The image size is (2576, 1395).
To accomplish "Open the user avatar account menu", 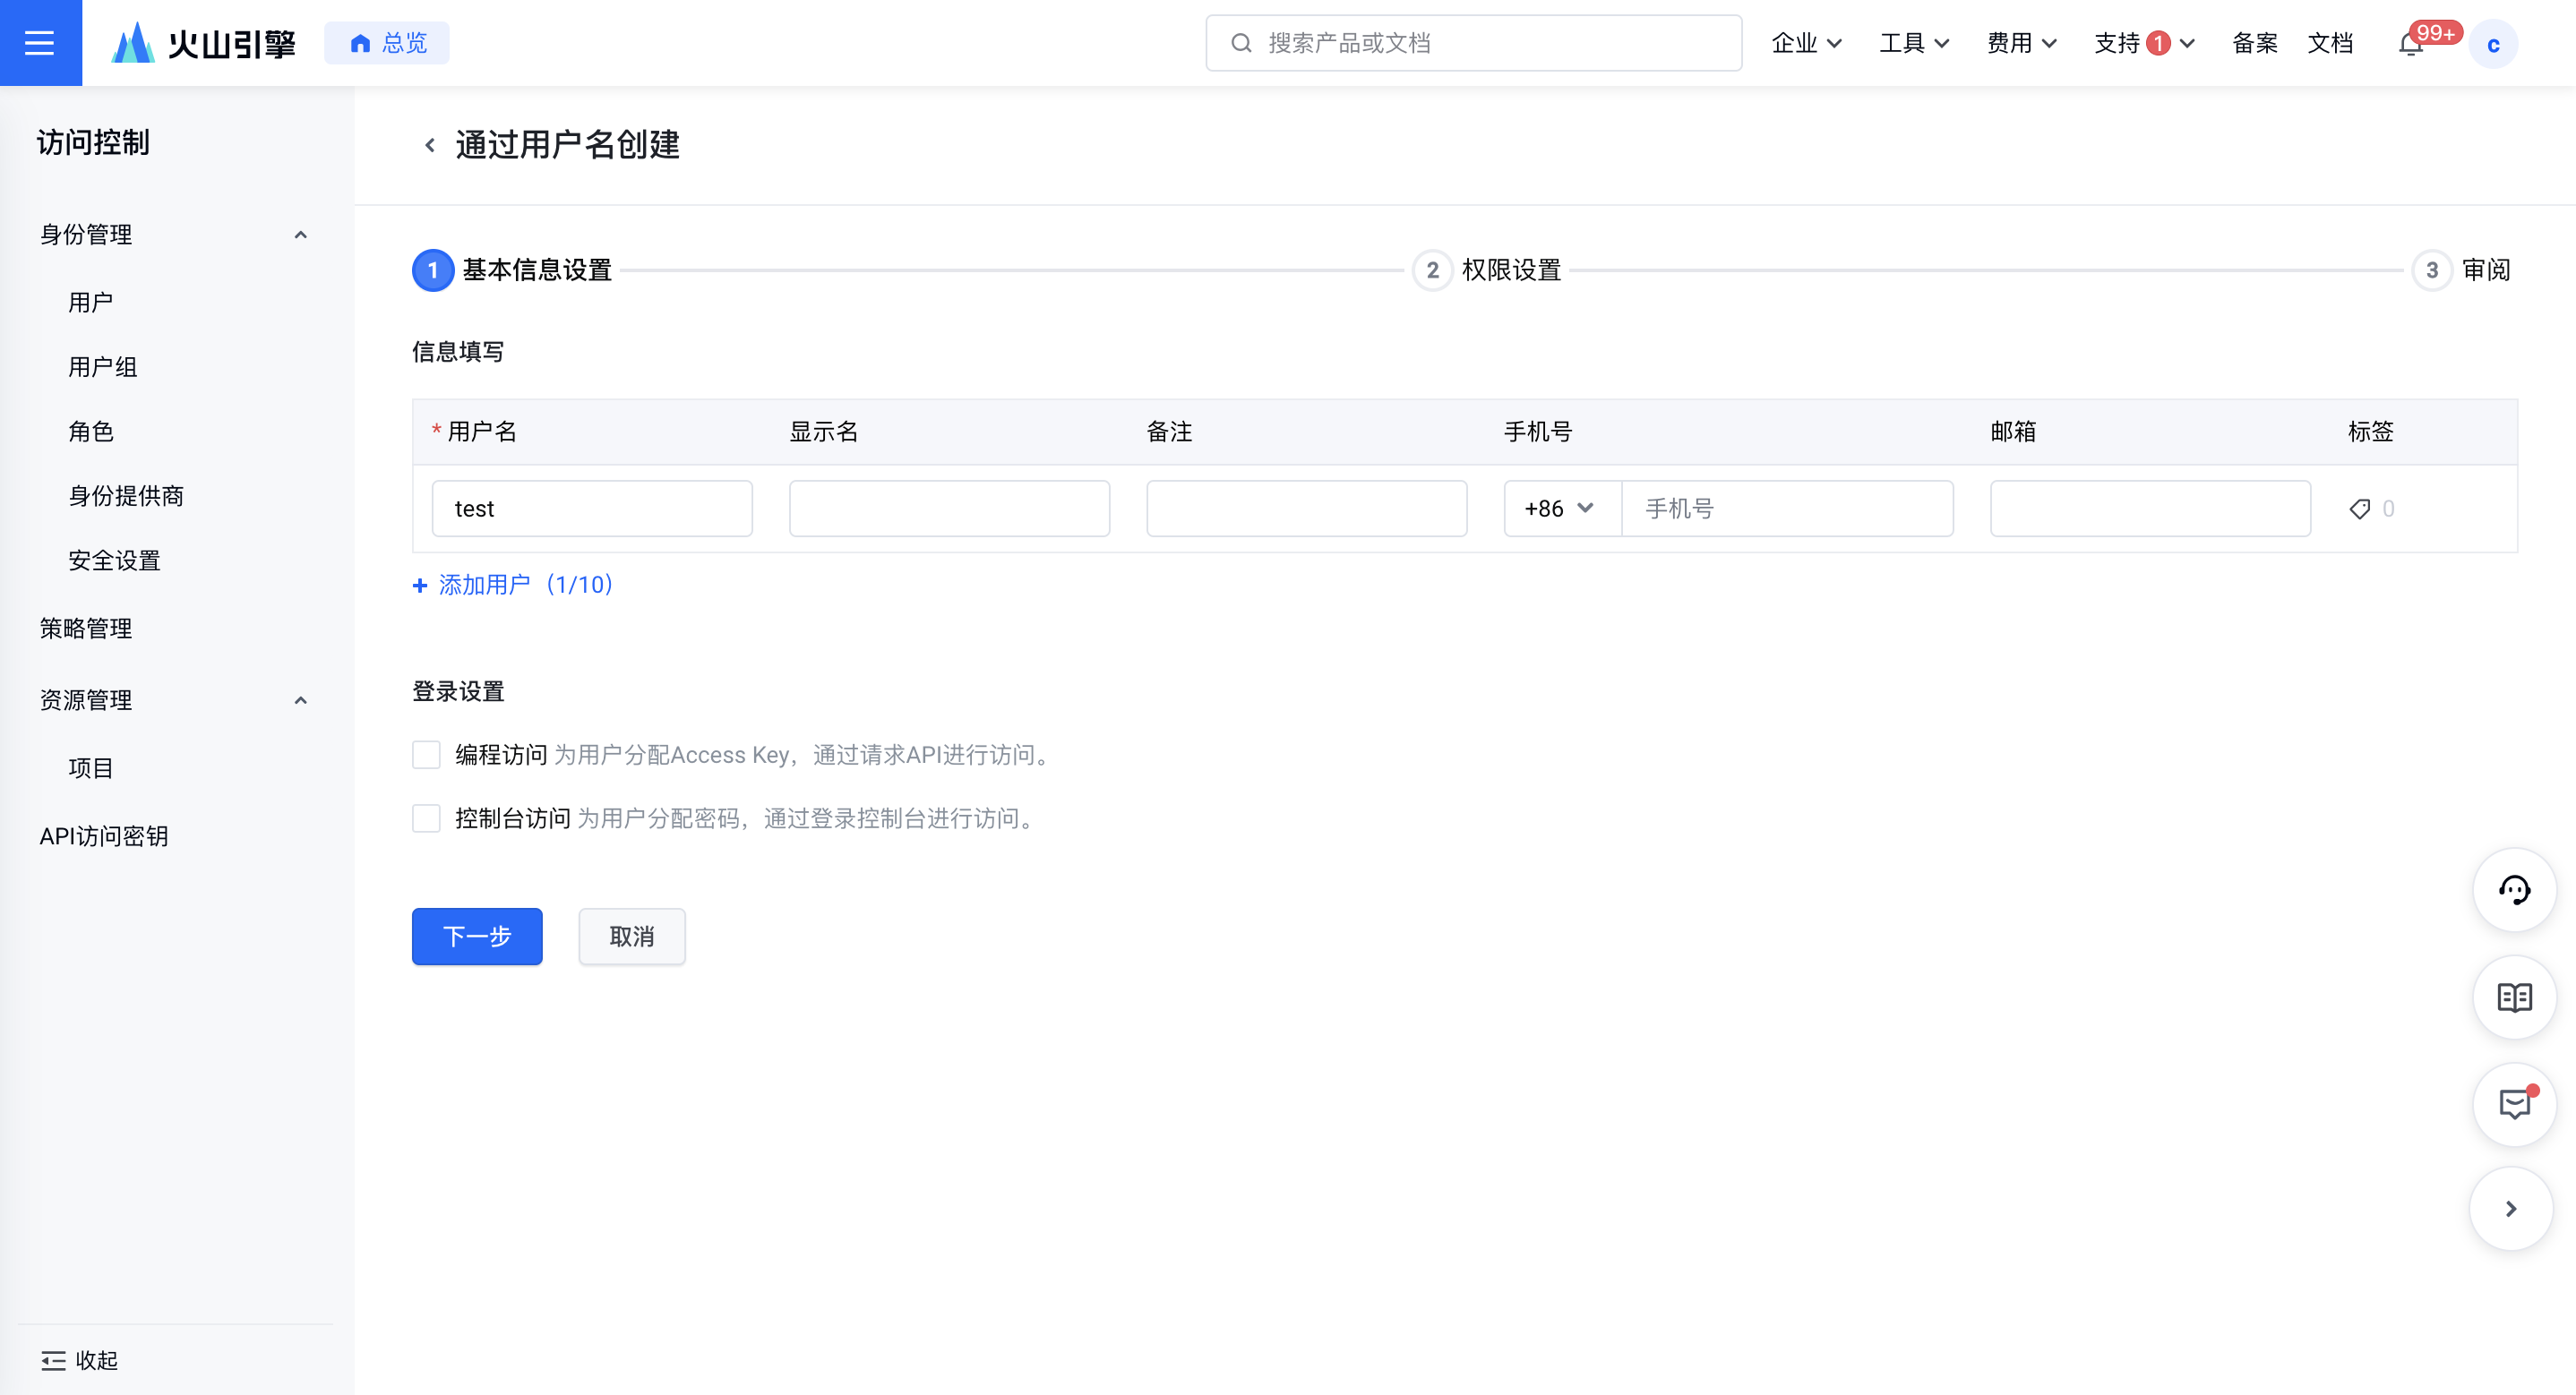I will (x=2492, y=44).
